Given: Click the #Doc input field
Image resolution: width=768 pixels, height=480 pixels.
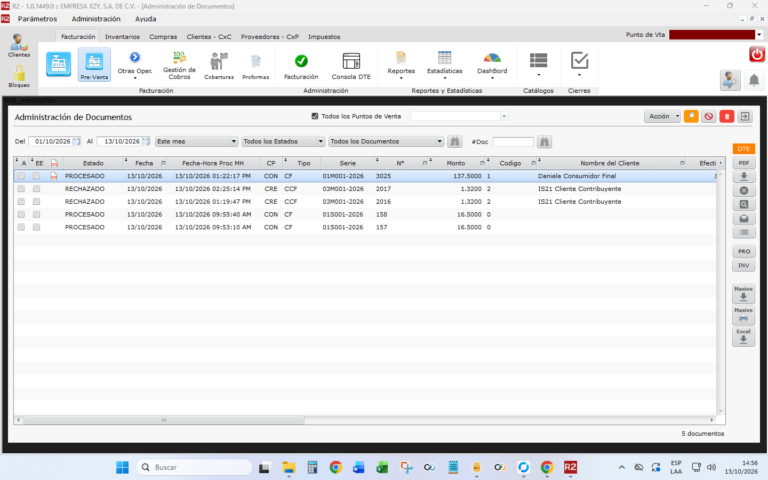Looking at the screenshot, I should (513, 142).
